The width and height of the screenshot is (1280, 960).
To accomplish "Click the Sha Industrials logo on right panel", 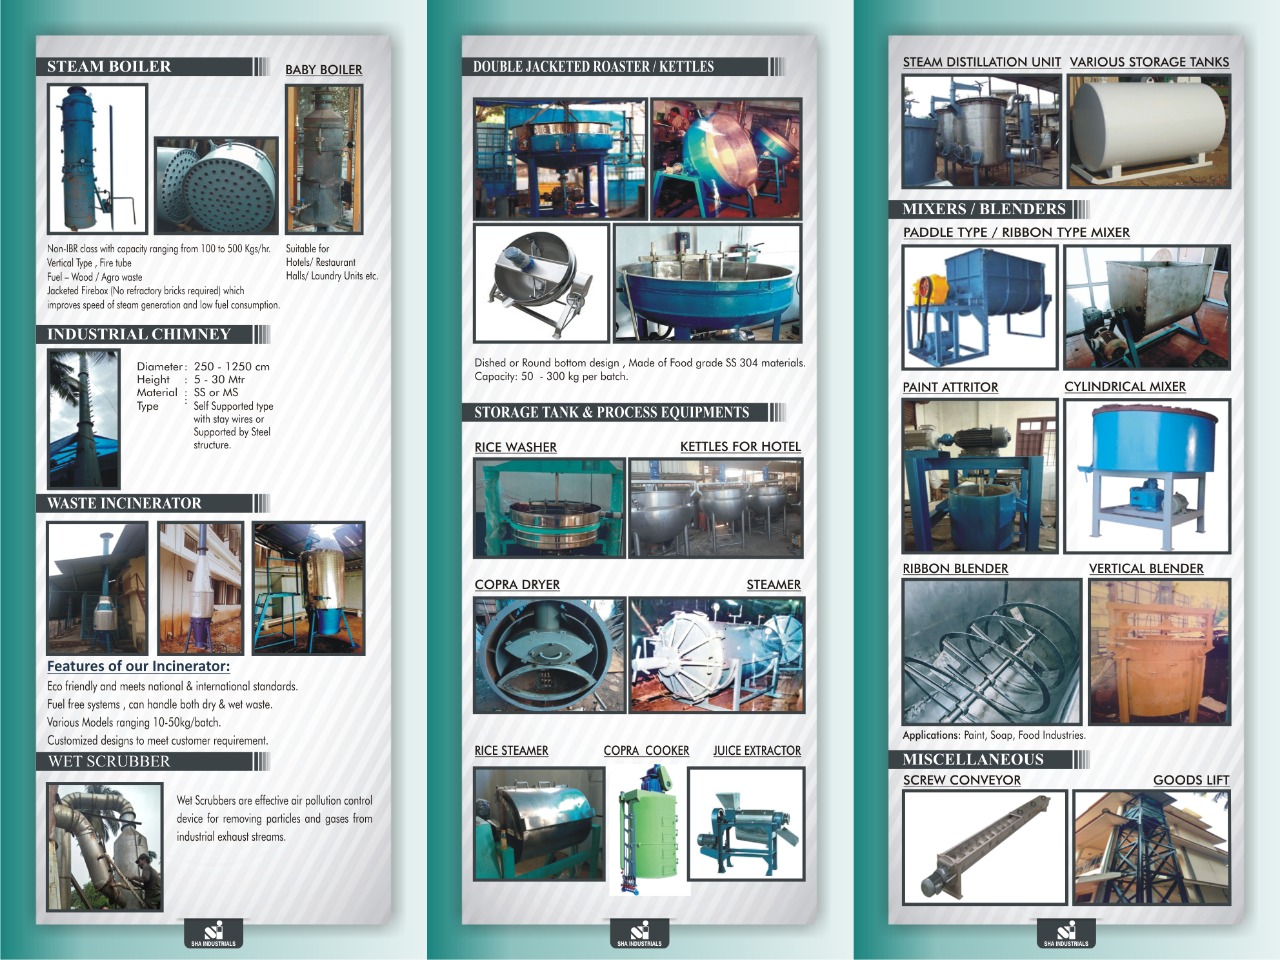I will pyautogui.click(x=1066, y=932).
